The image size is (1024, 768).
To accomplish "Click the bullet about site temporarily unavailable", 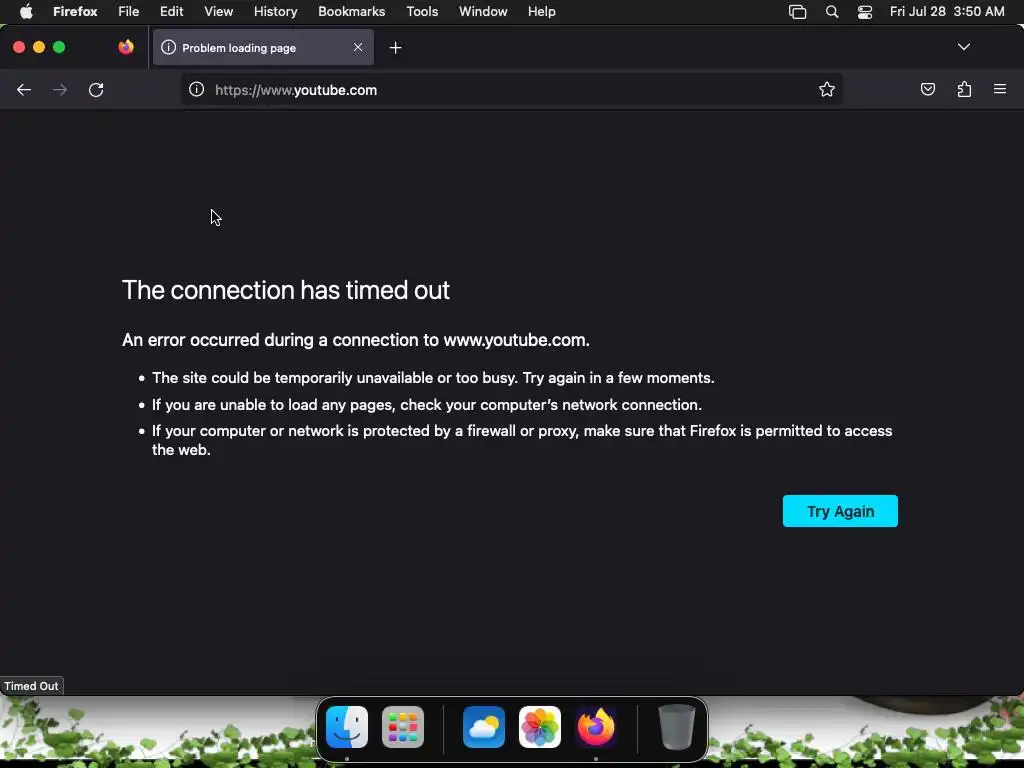I will tap(433, 378).
